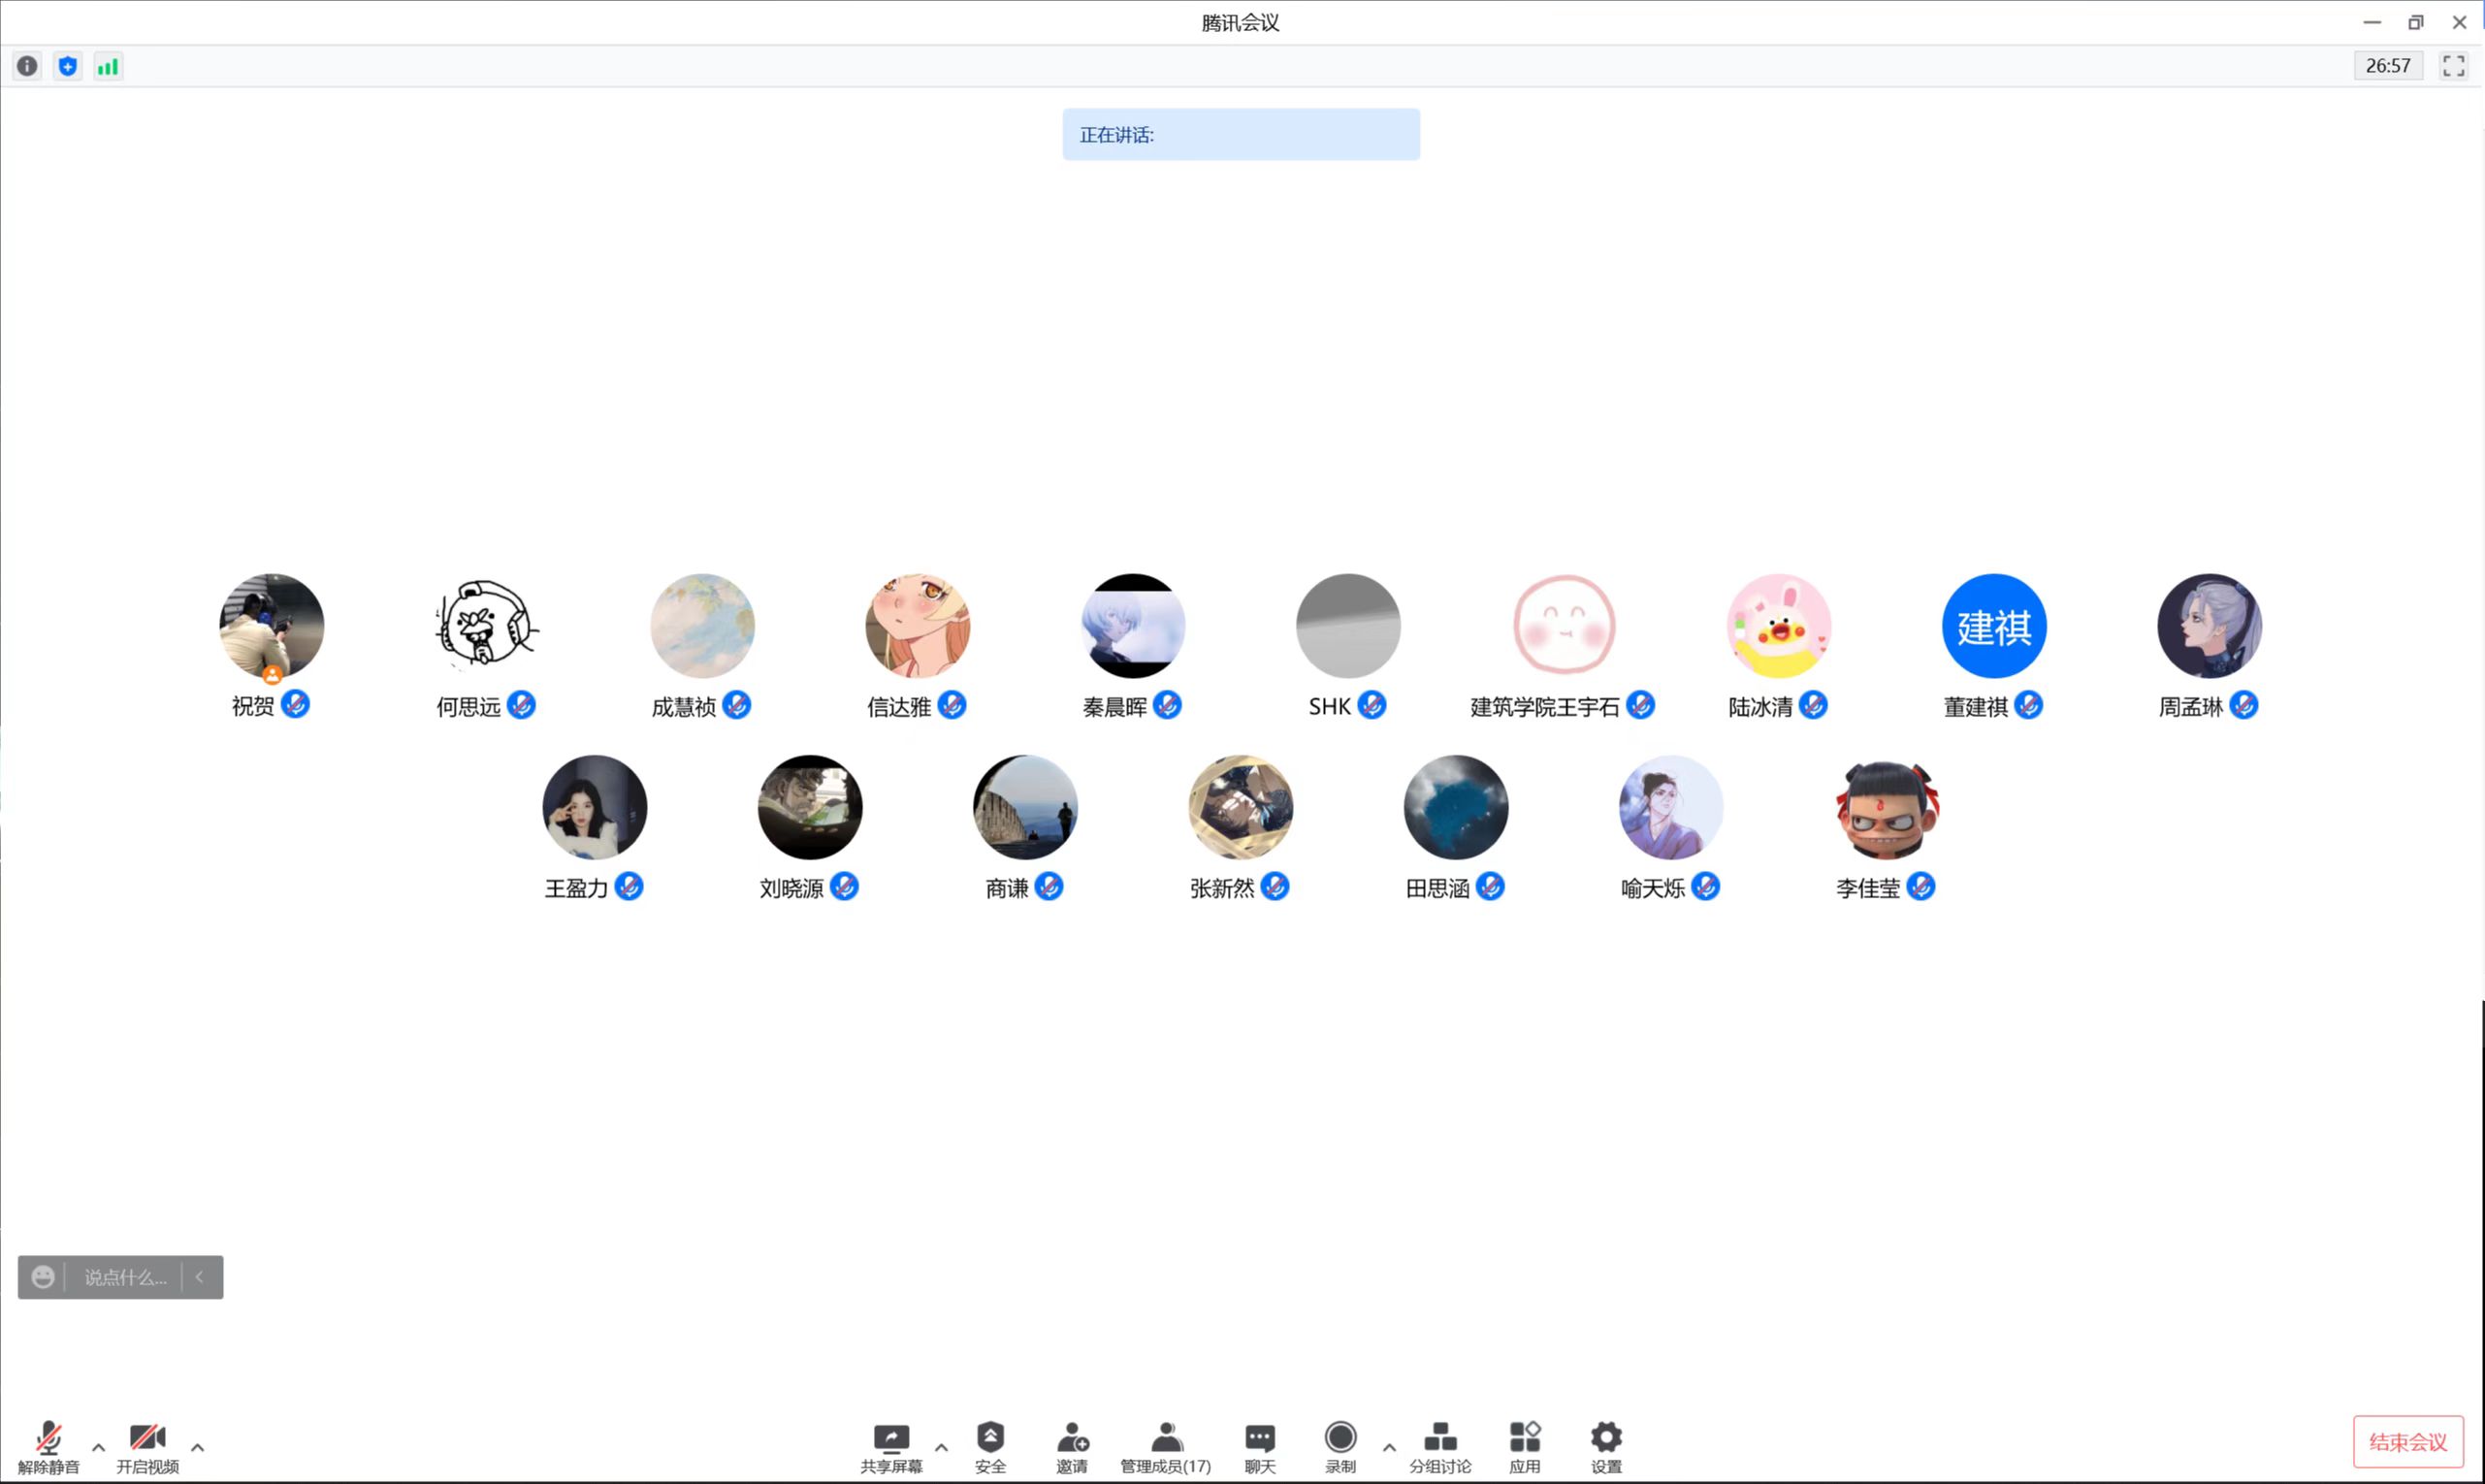Open the Apps (应用) panel

point(1524,1446)
